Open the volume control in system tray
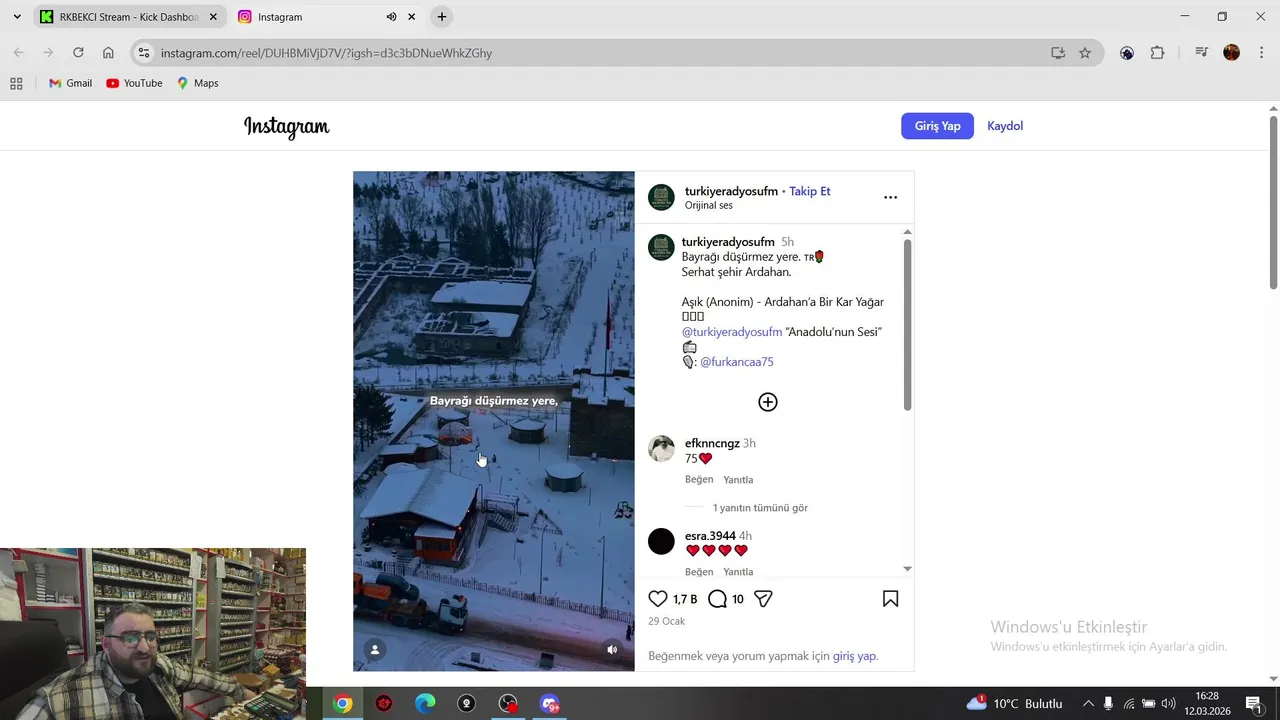1280x720 pixels. (x=1168, y=704)
